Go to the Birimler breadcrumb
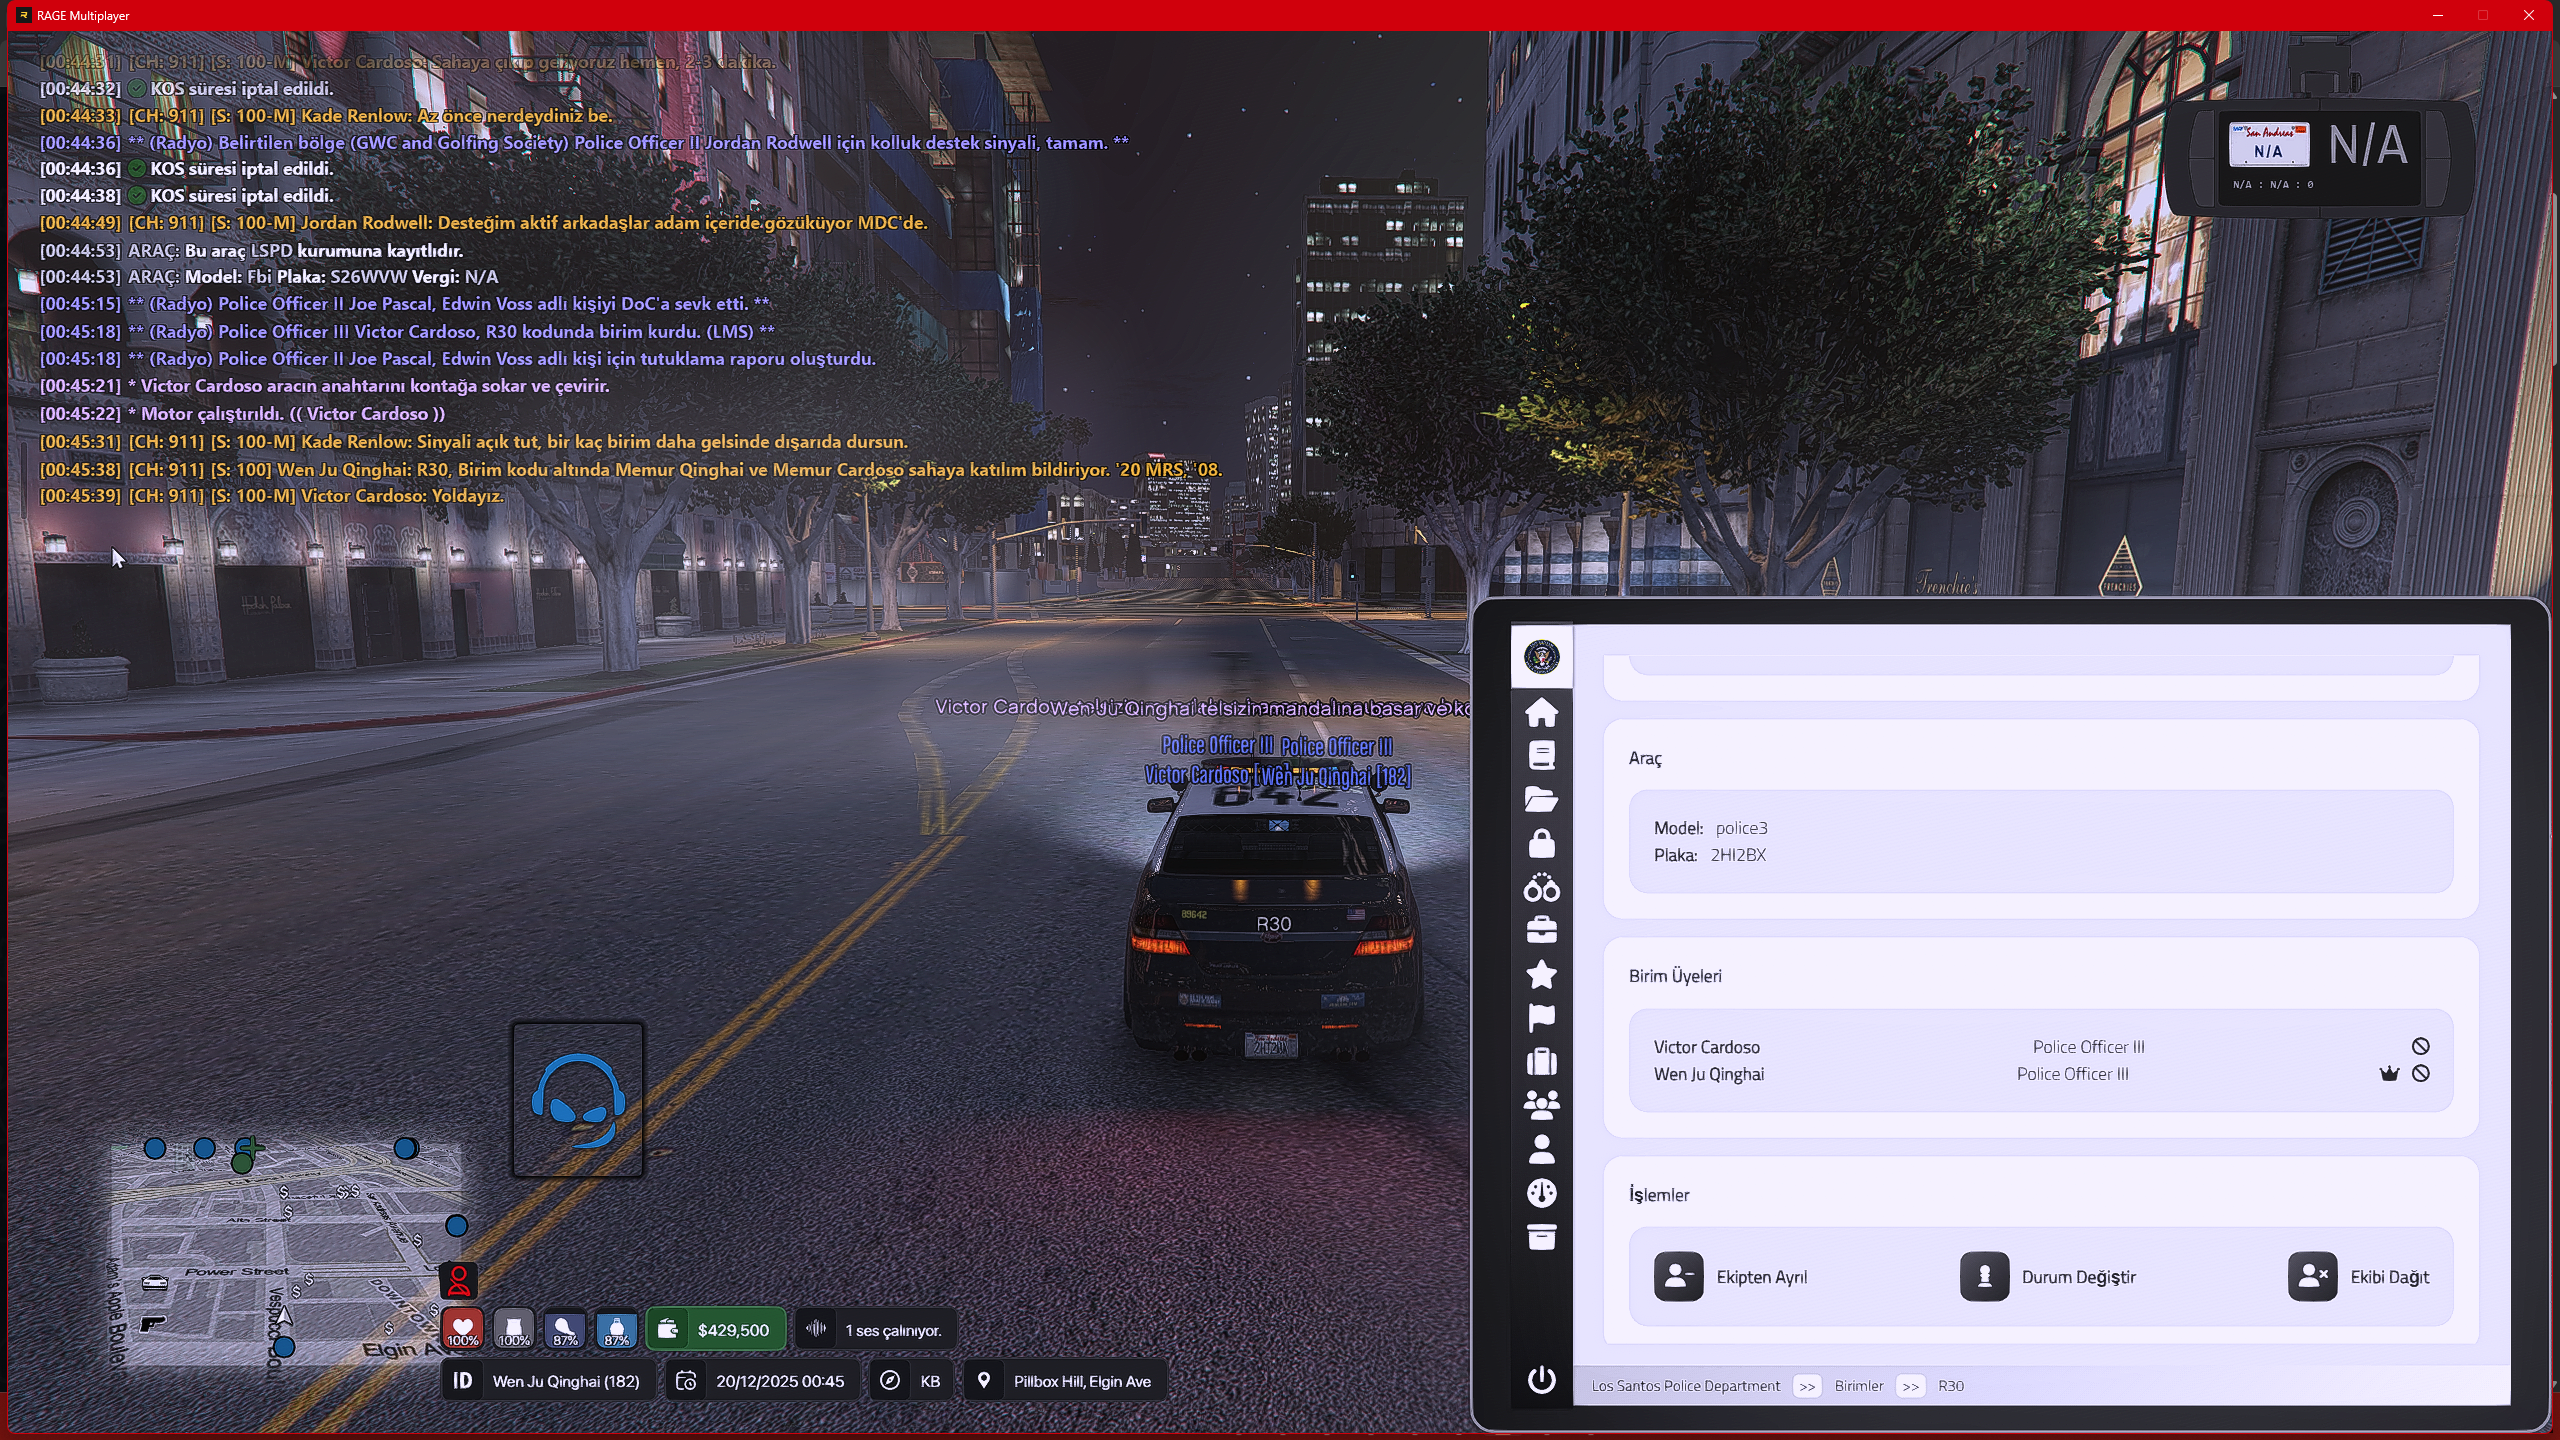 (x=1859, y=1386)
